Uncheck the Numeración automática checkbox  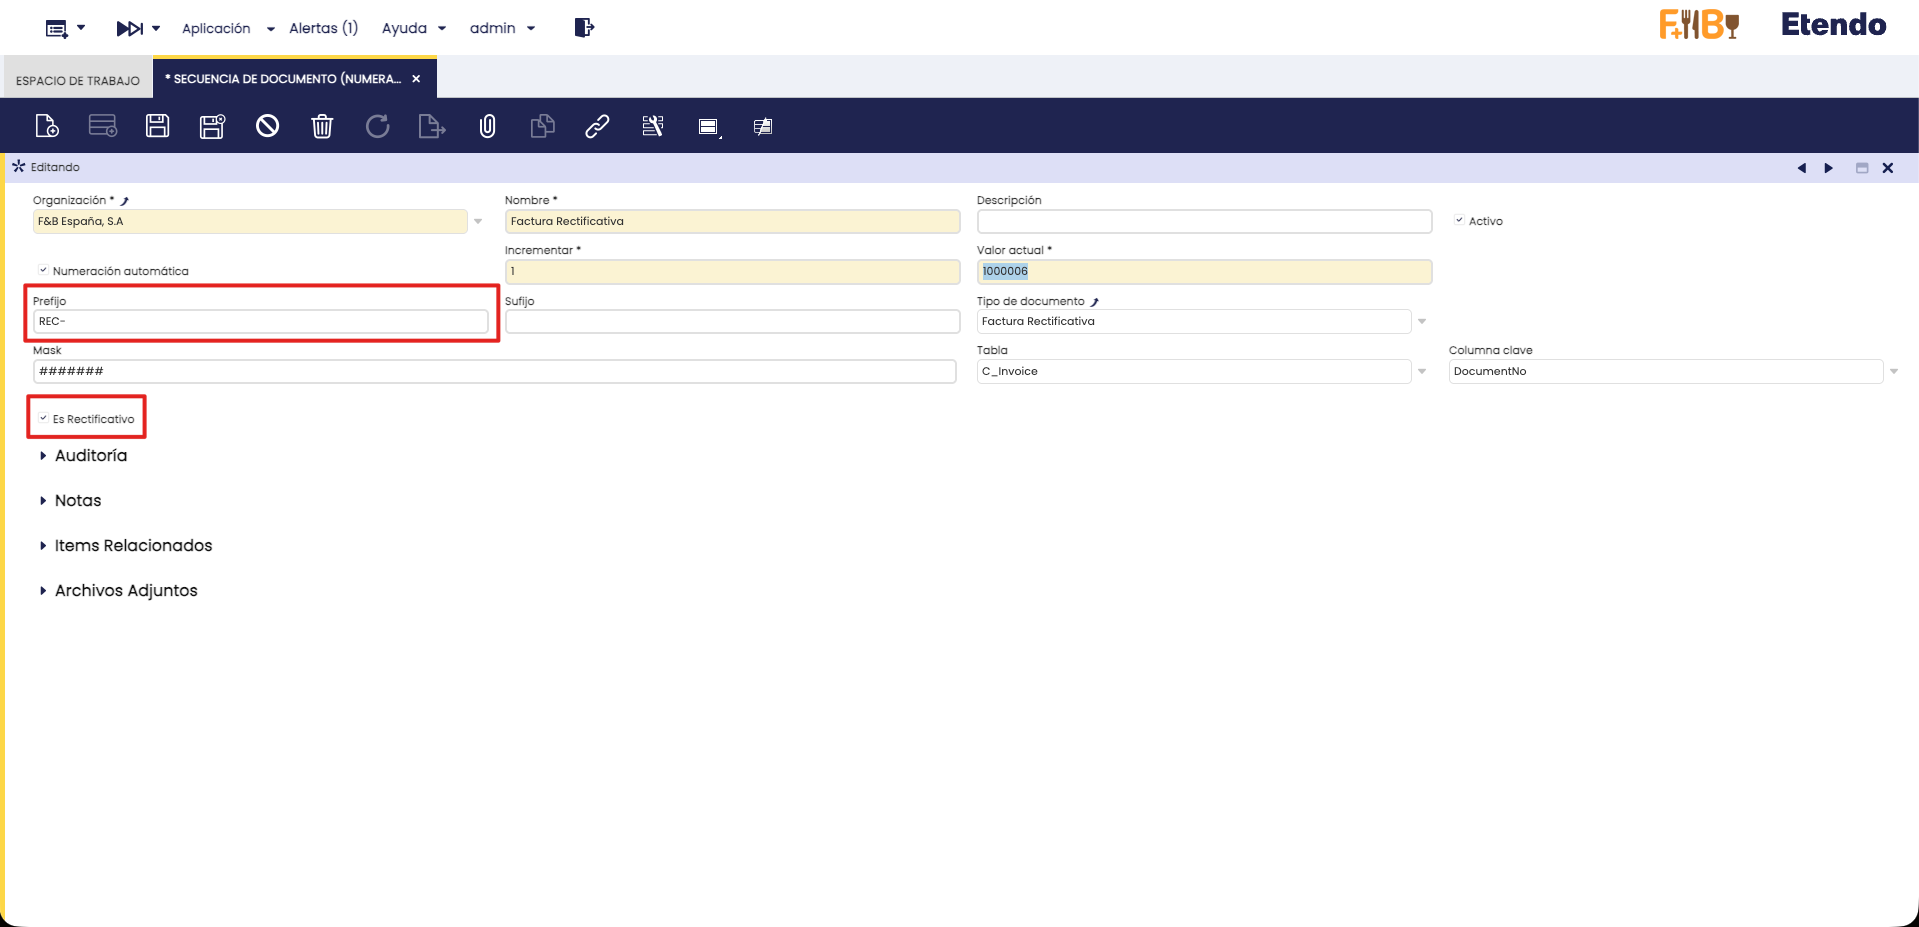[43, 270]
